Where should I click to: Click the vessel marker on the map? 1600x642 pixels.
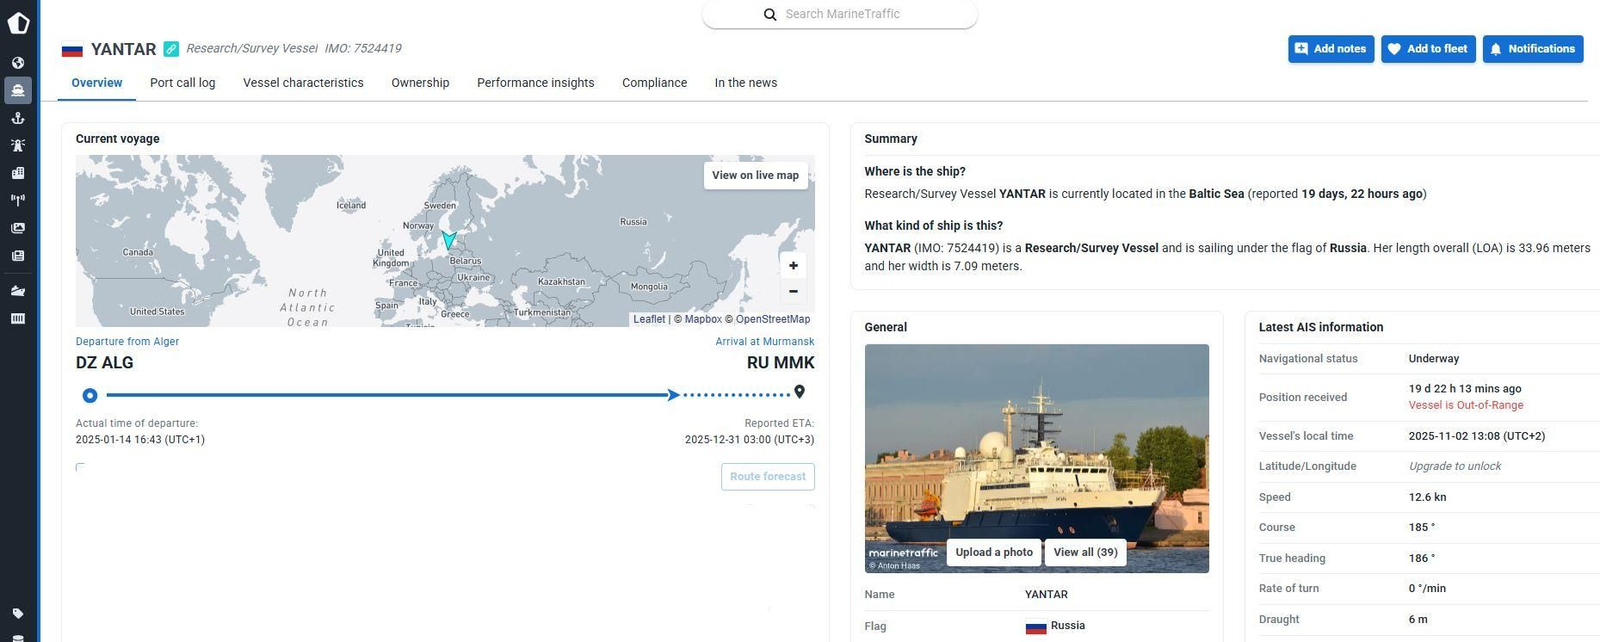point(449,240)
